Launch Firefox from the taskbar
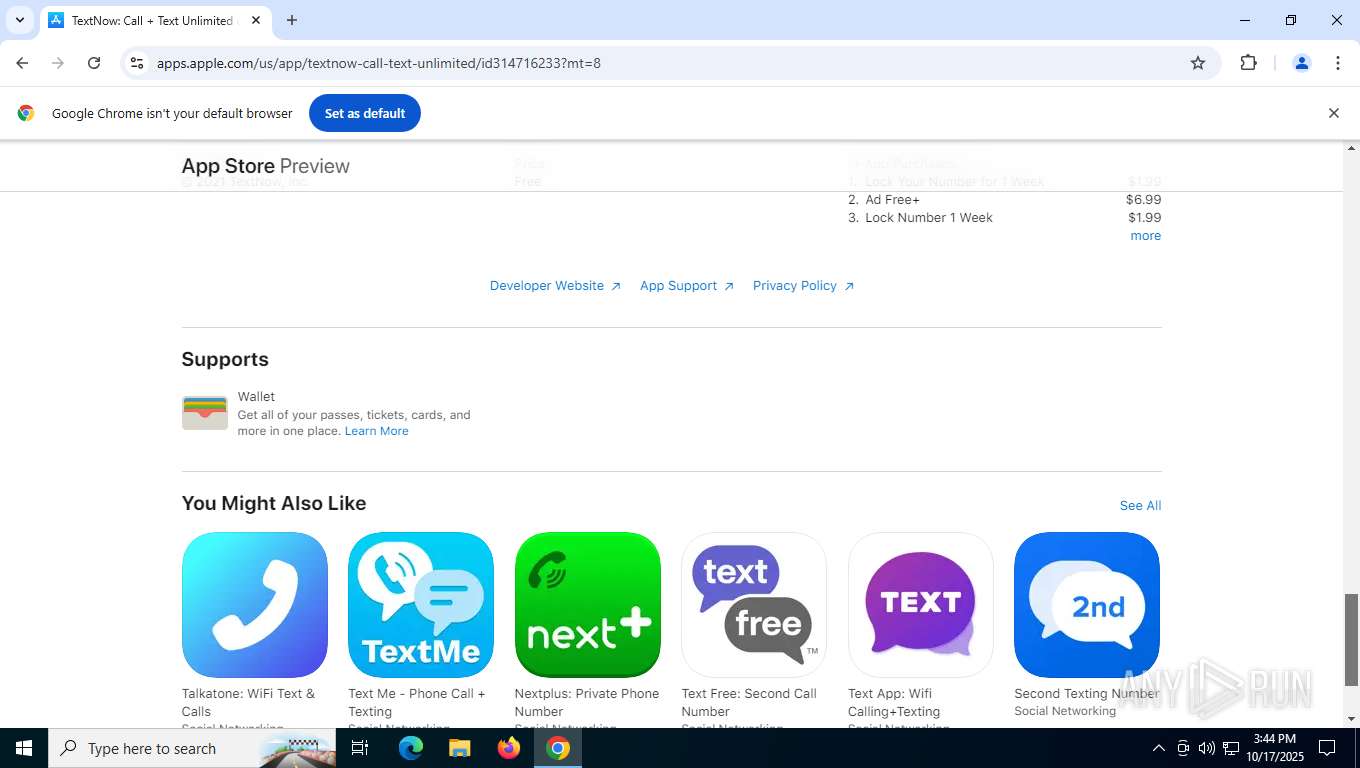Image resolution: width=1360 pixels, height=768 pixels. [509, 748]
